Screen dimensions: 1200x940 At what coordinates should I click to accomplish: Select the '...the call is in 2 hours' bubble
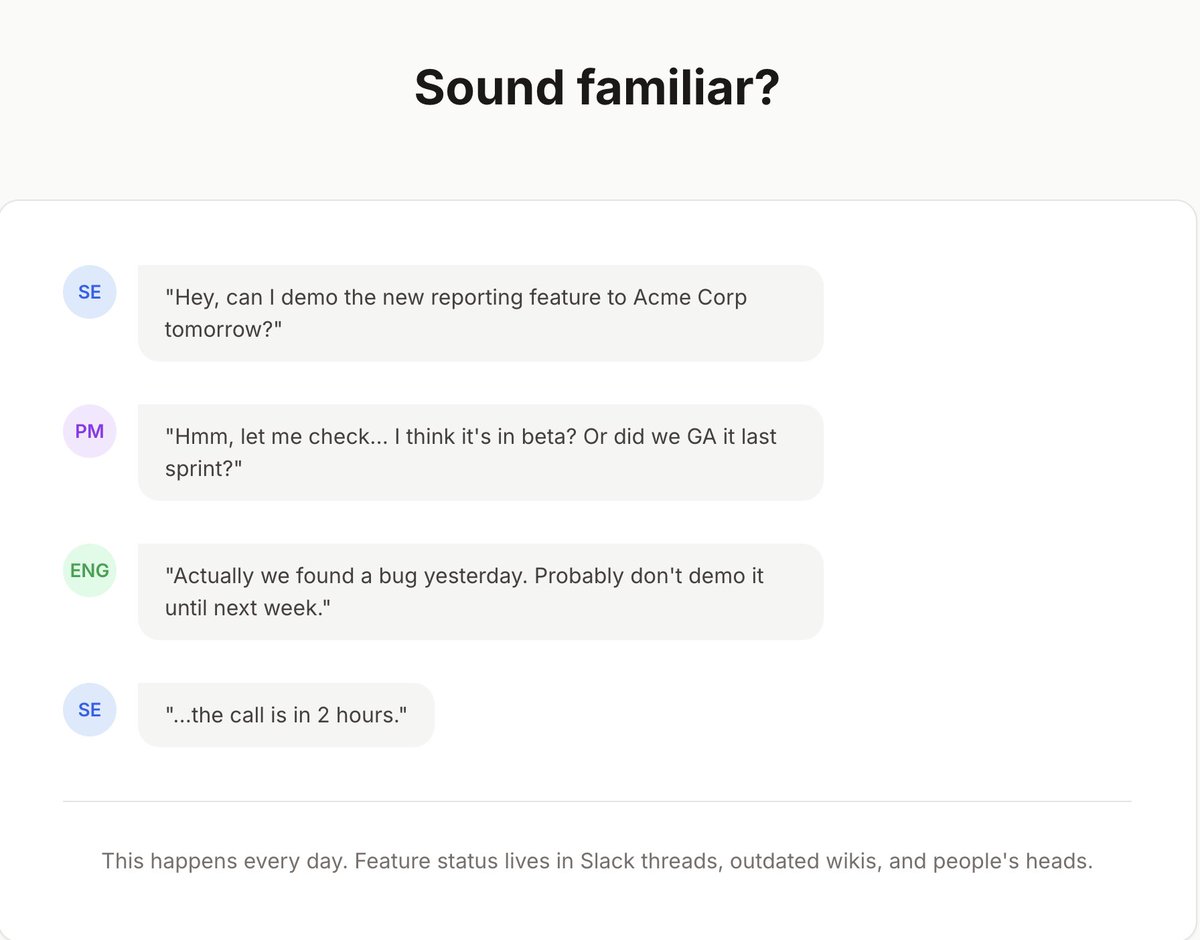coord(286,714)
